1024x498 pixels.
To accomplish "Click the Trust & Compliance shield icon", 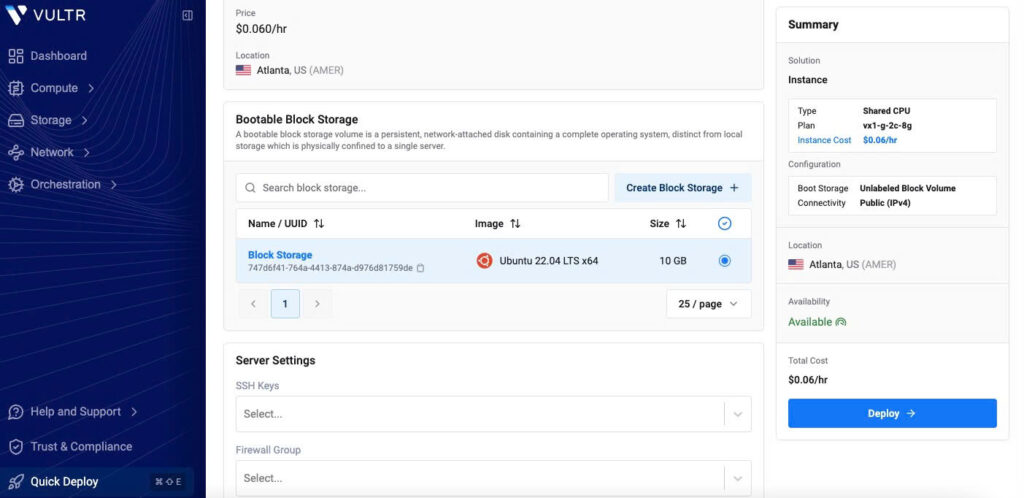I will pos(16,446).
